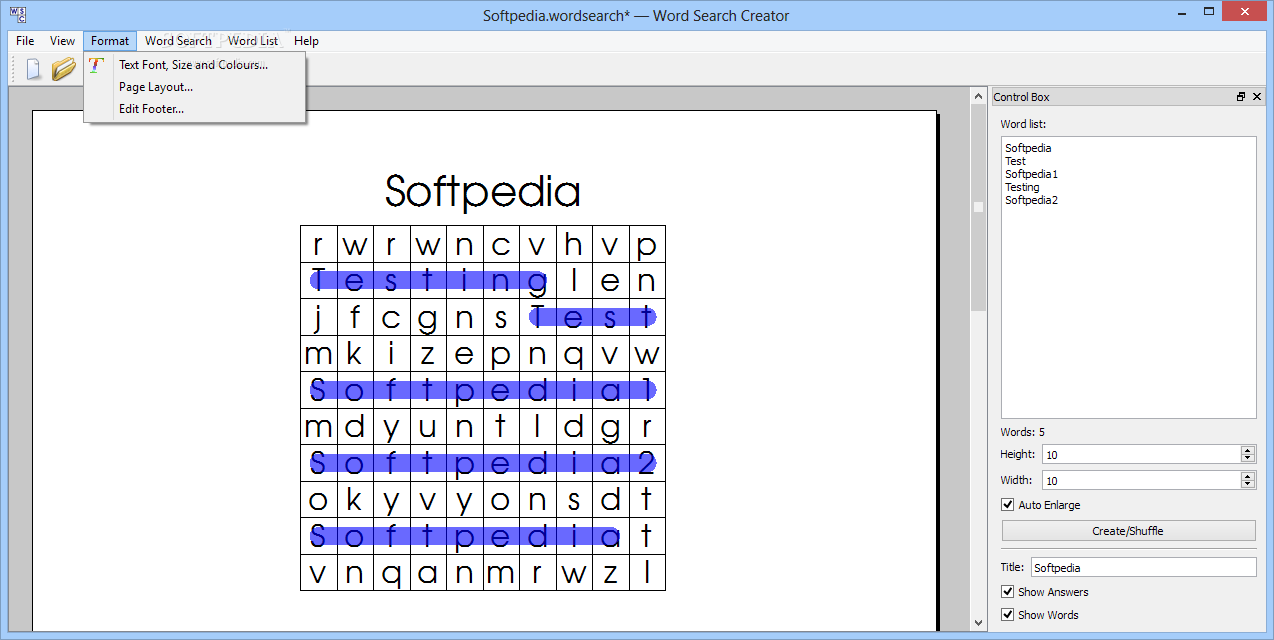Select 'Softpedia' in the word list
This screenshot has width=1274, height=640.
1028,148
